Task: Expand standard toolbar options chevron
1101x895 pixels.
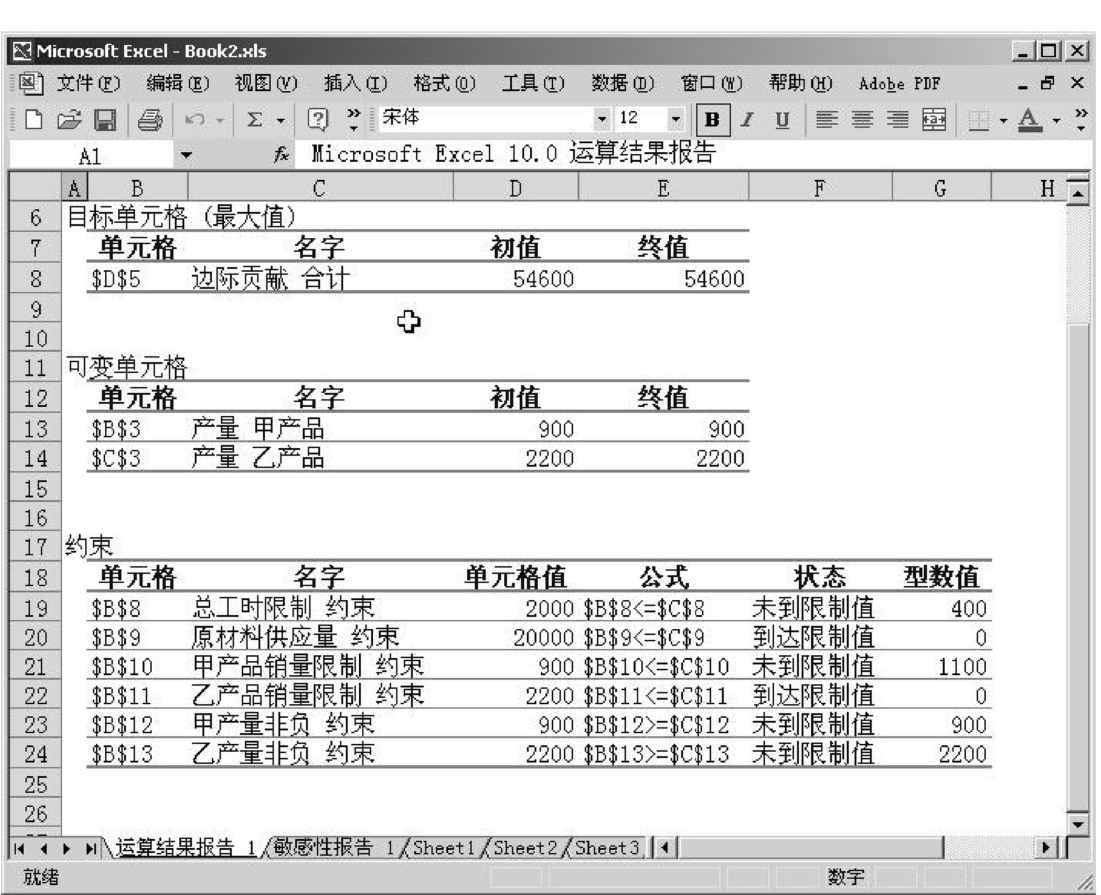Action: point(354,120)
